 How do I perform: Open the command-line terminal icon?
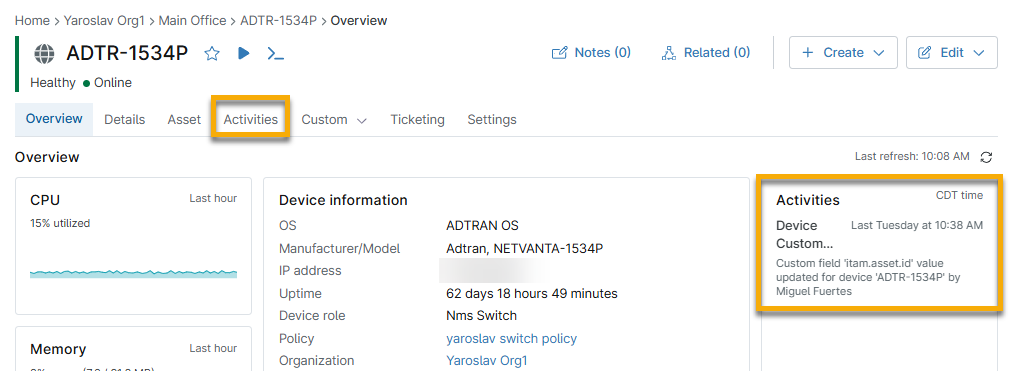(275, 54)
